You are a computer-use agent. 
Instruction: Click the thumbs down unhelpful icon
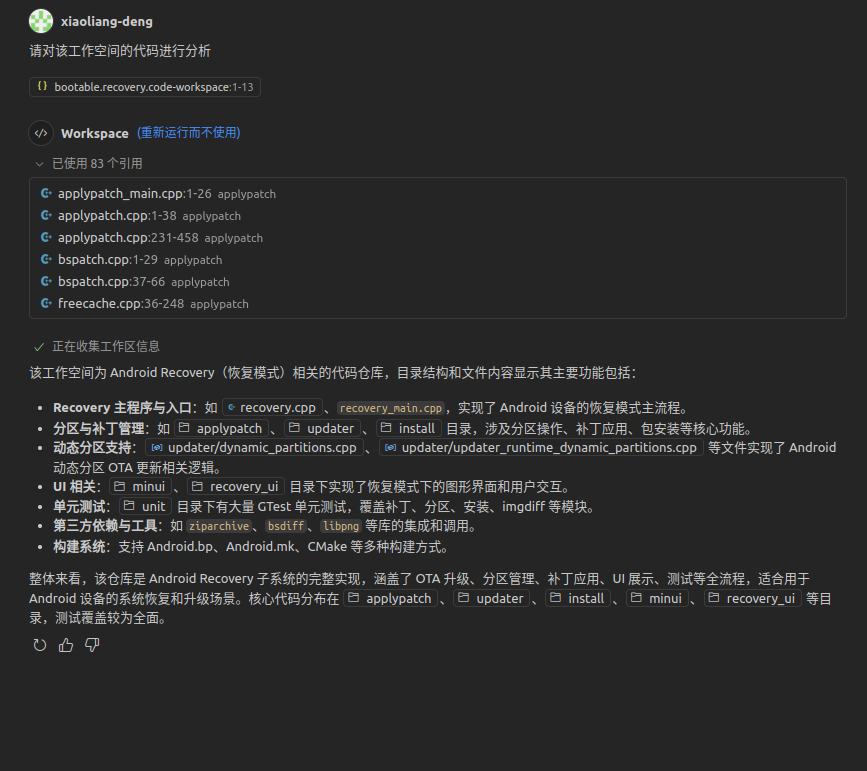pyautogui.click(x=92, y=645)
